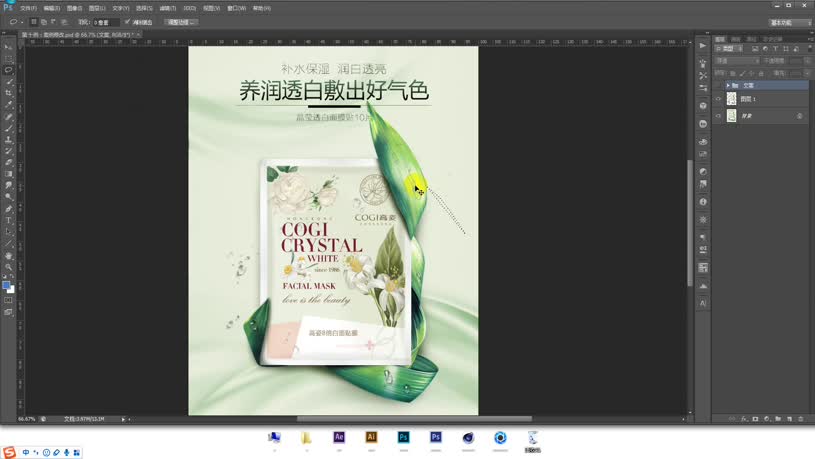Change the screen mode icon
Image resolution: width=815 pixels, height=459 pixels.
click(8, 312)
